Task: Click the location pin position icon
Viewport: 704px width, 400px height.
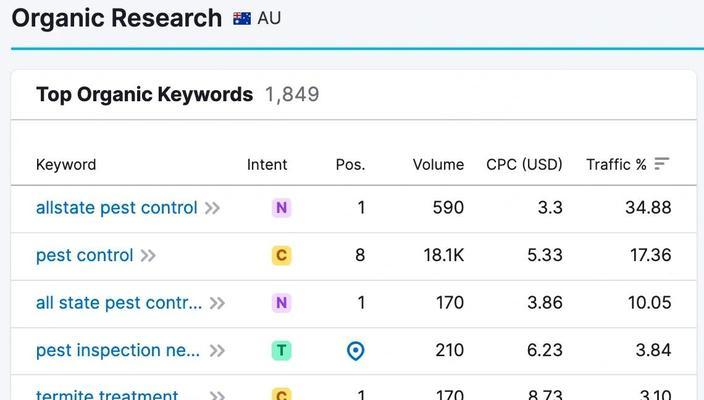Action: pyautogui.click(x=355, y=351)
